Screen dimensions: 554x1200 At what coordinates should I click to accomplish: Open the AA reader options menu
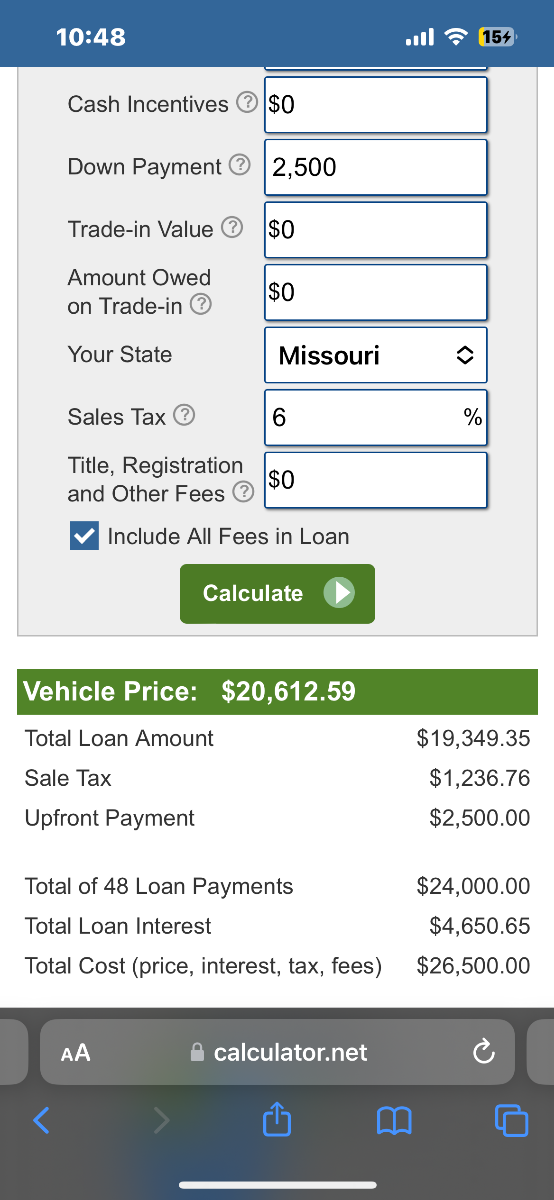pos(75,1052)
